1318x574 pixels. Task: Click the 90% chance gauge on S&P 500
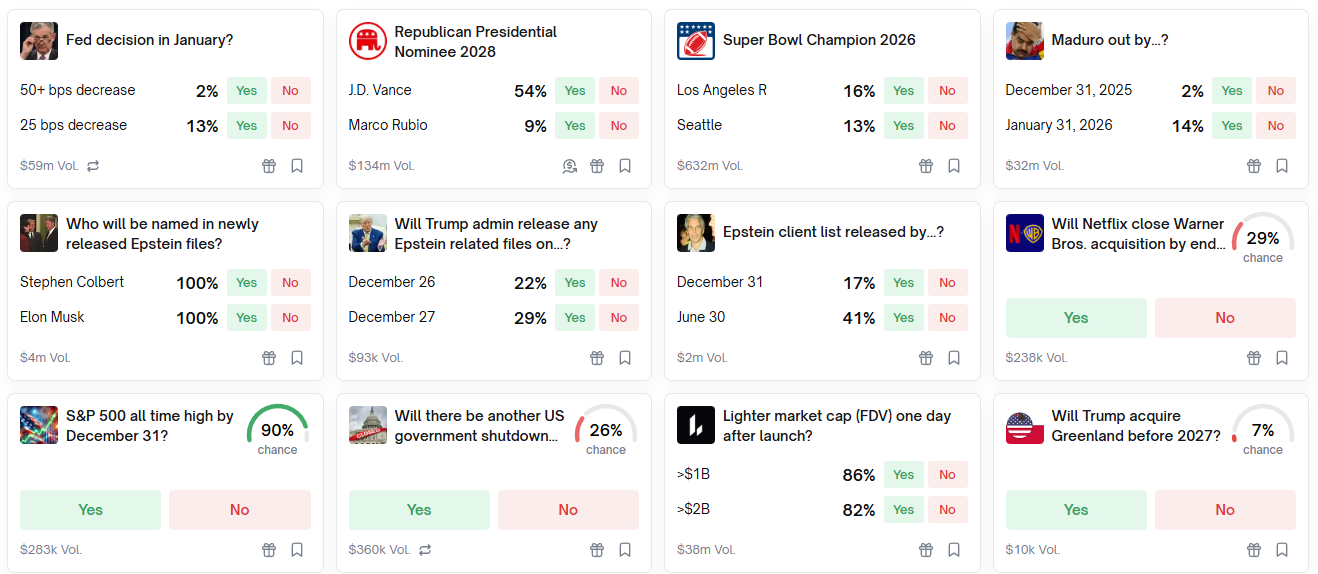(277, 429)
